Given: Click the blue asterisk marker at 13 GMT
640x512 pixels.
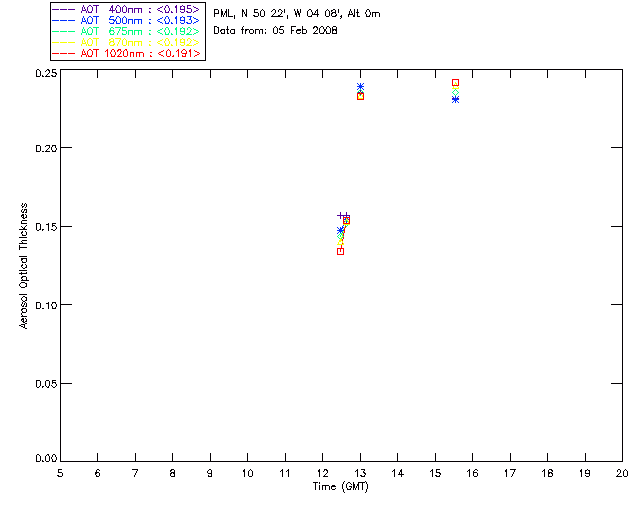Looking at the screenshot, I should point(360,87).
